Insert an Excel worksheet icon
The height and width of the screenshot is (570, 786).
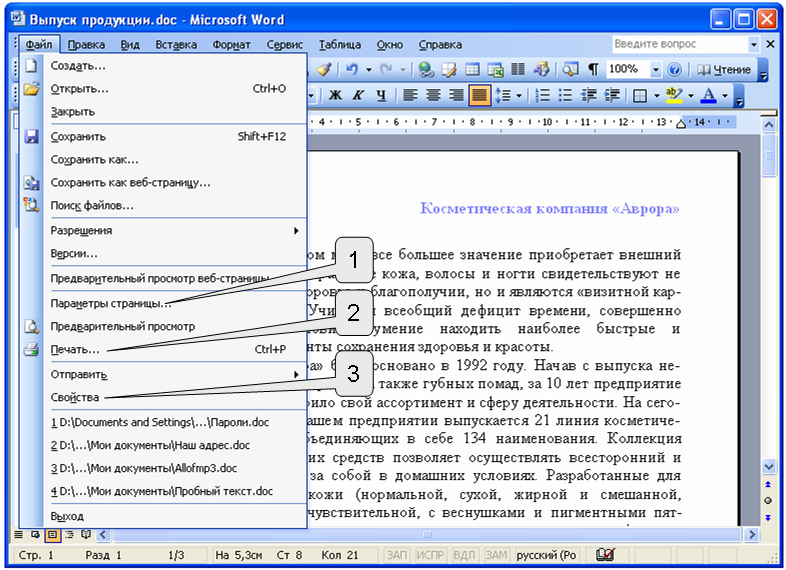point(495,69)
